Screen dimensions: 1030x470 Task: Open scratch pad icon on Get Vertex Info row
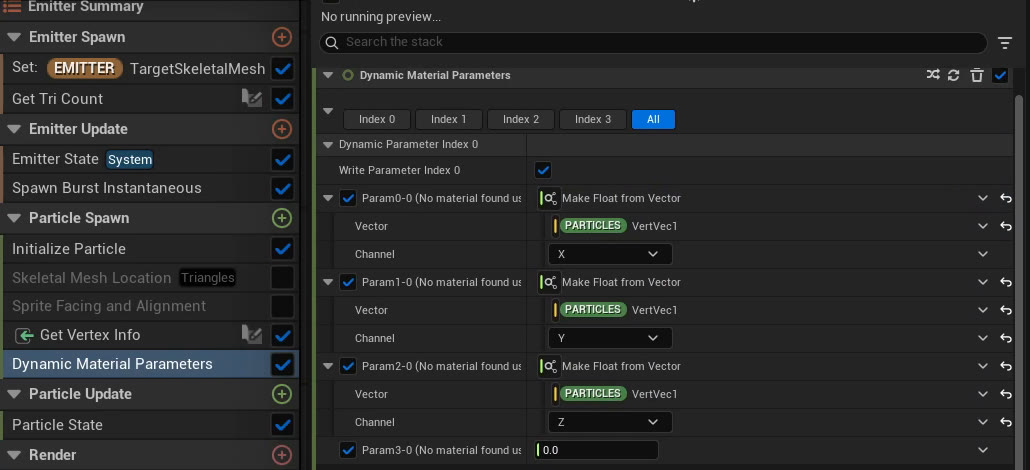coord(252,335)
